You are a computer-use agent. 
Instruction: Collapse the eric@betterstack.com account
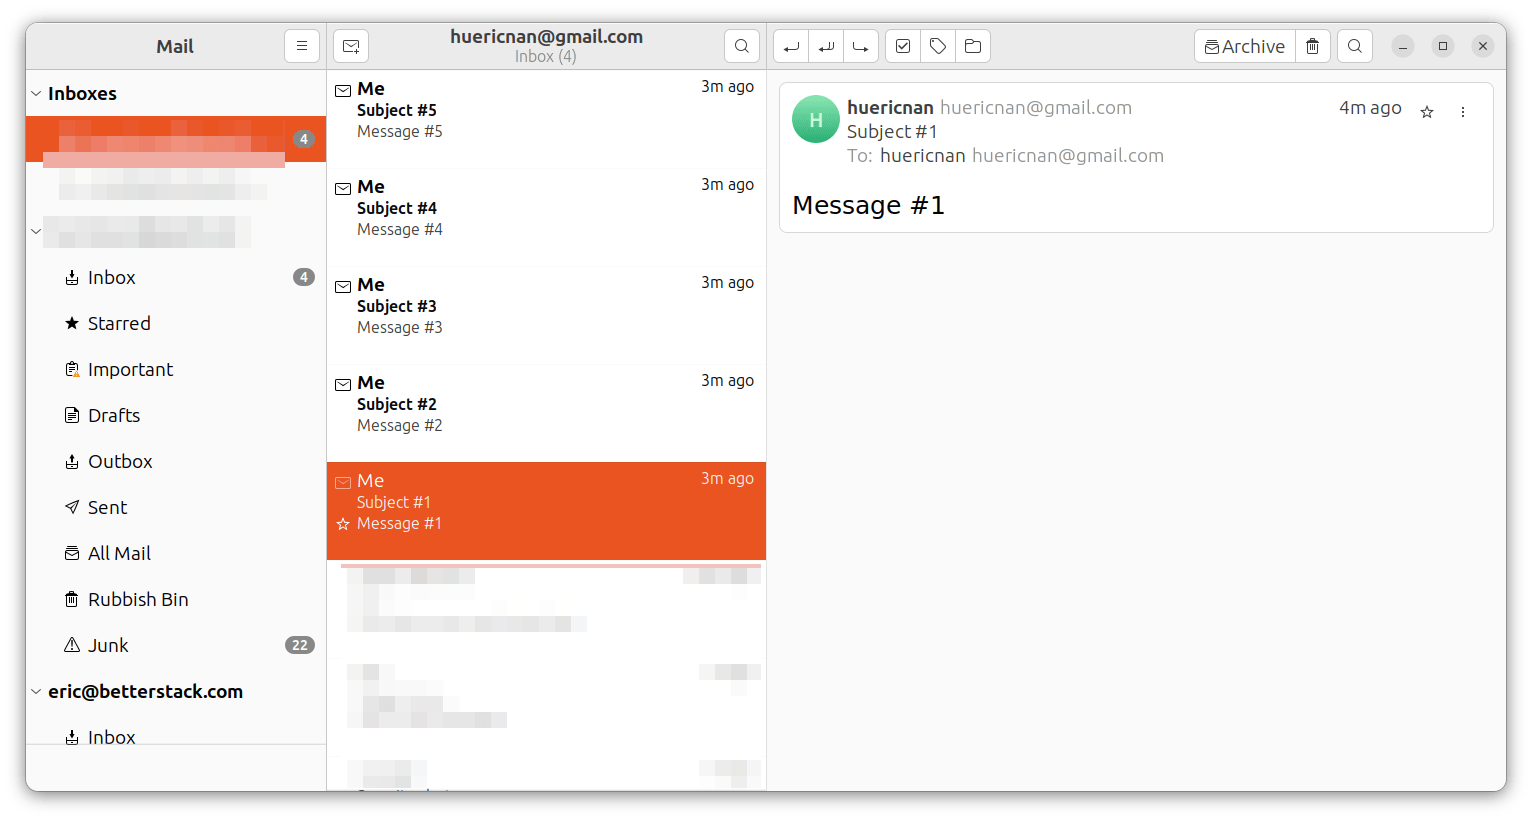pyautogui.click(x=36, y=691)
